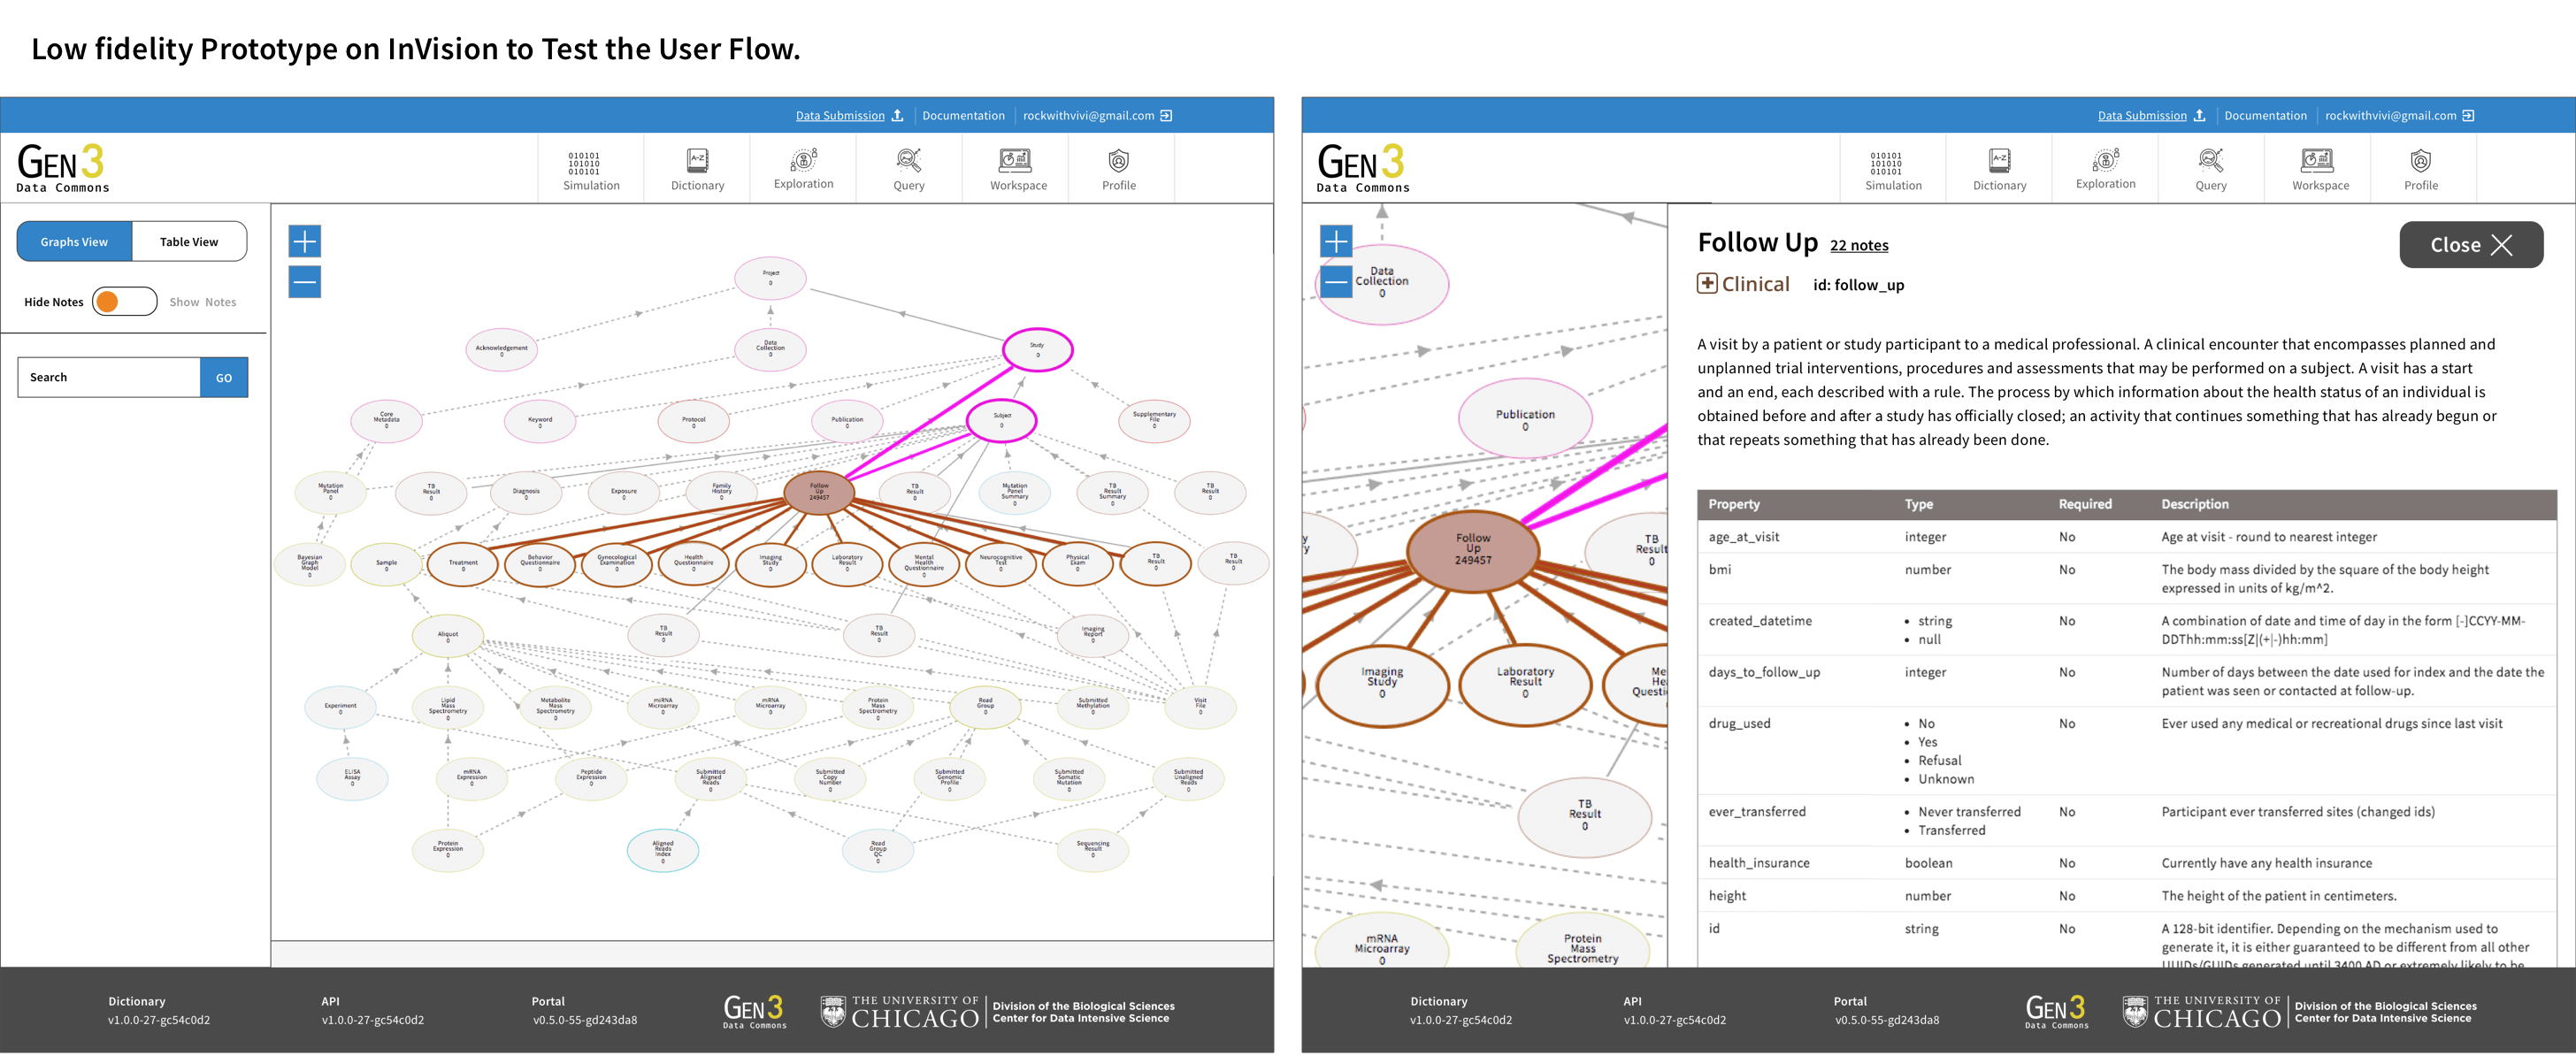Select Aliquot node in left graph
Viewport: 2576px width, 1056px height.
(448, 636)
